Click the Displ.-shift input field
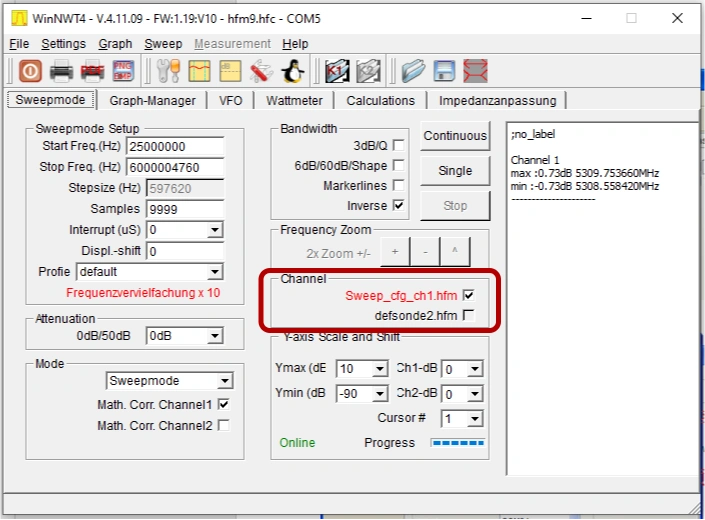Screen dimensions: 705x520 (x=185, y=251)
